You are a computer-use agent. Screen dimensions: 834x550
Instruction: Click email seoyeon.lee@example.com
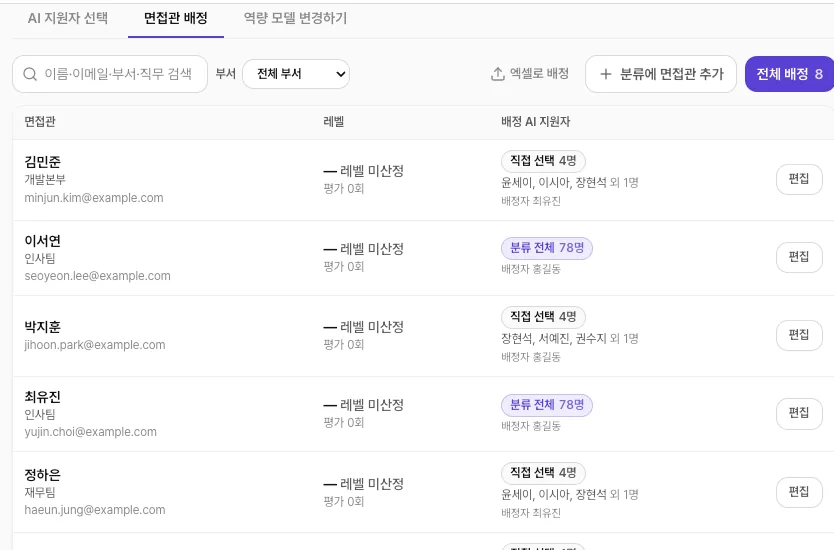97,276
